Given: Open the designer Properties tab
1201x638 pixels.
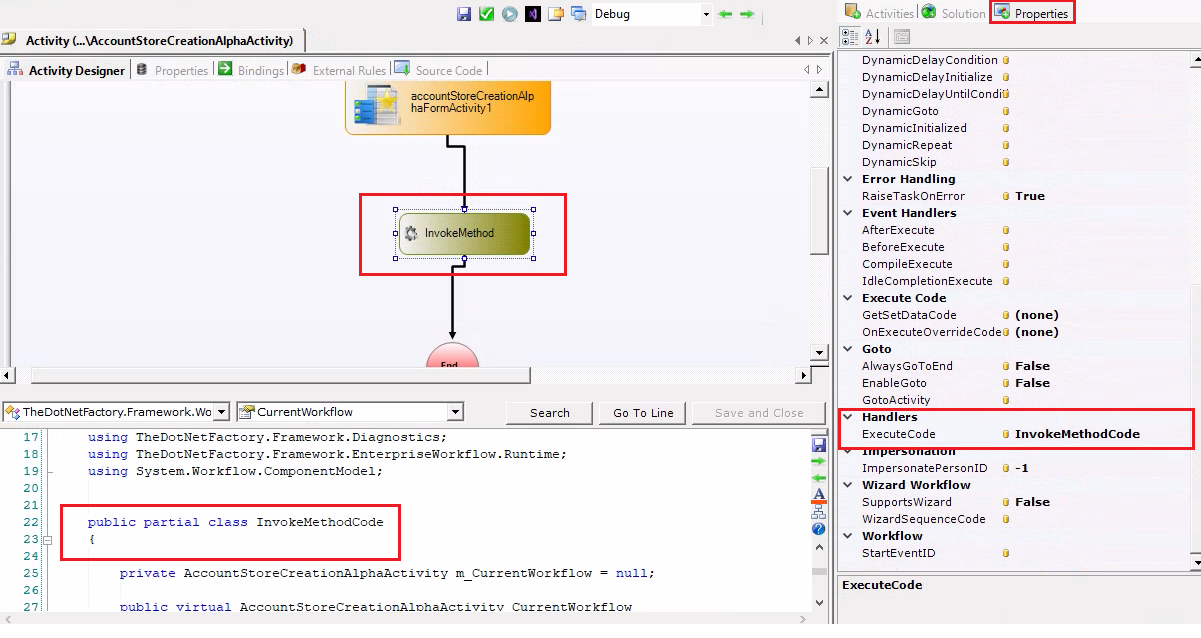Looking at the screenshot, I should click(171, 70).
